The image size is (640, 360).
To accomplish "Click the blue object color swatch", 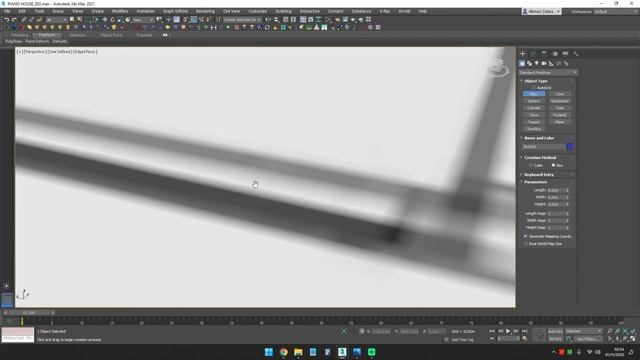I will 570,147.
